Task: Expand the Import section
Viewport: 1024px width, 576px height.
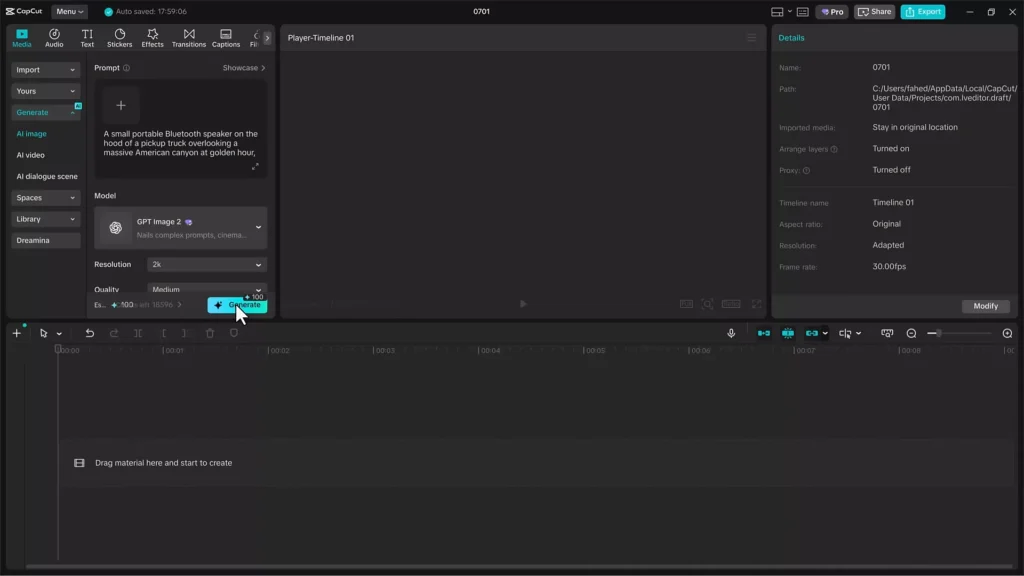Action: pos(45,70)
